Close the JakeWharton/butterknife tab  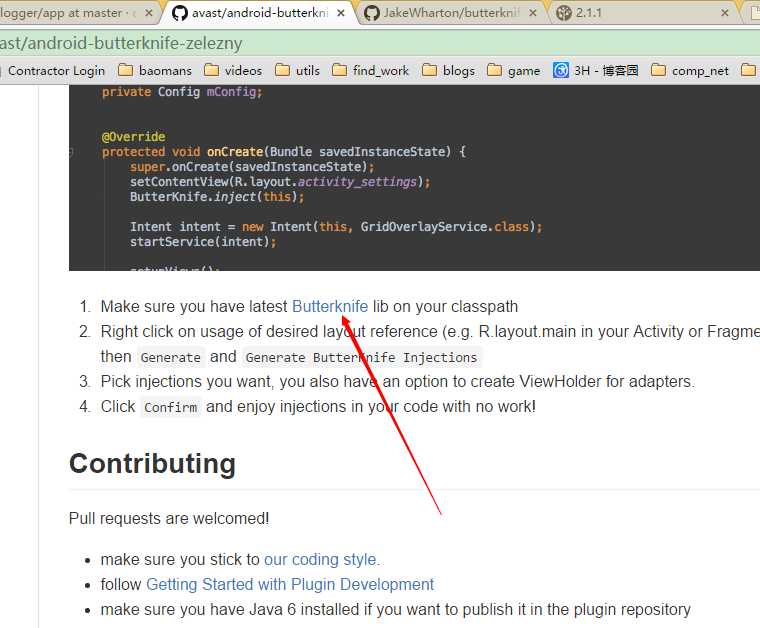(533, 13)
